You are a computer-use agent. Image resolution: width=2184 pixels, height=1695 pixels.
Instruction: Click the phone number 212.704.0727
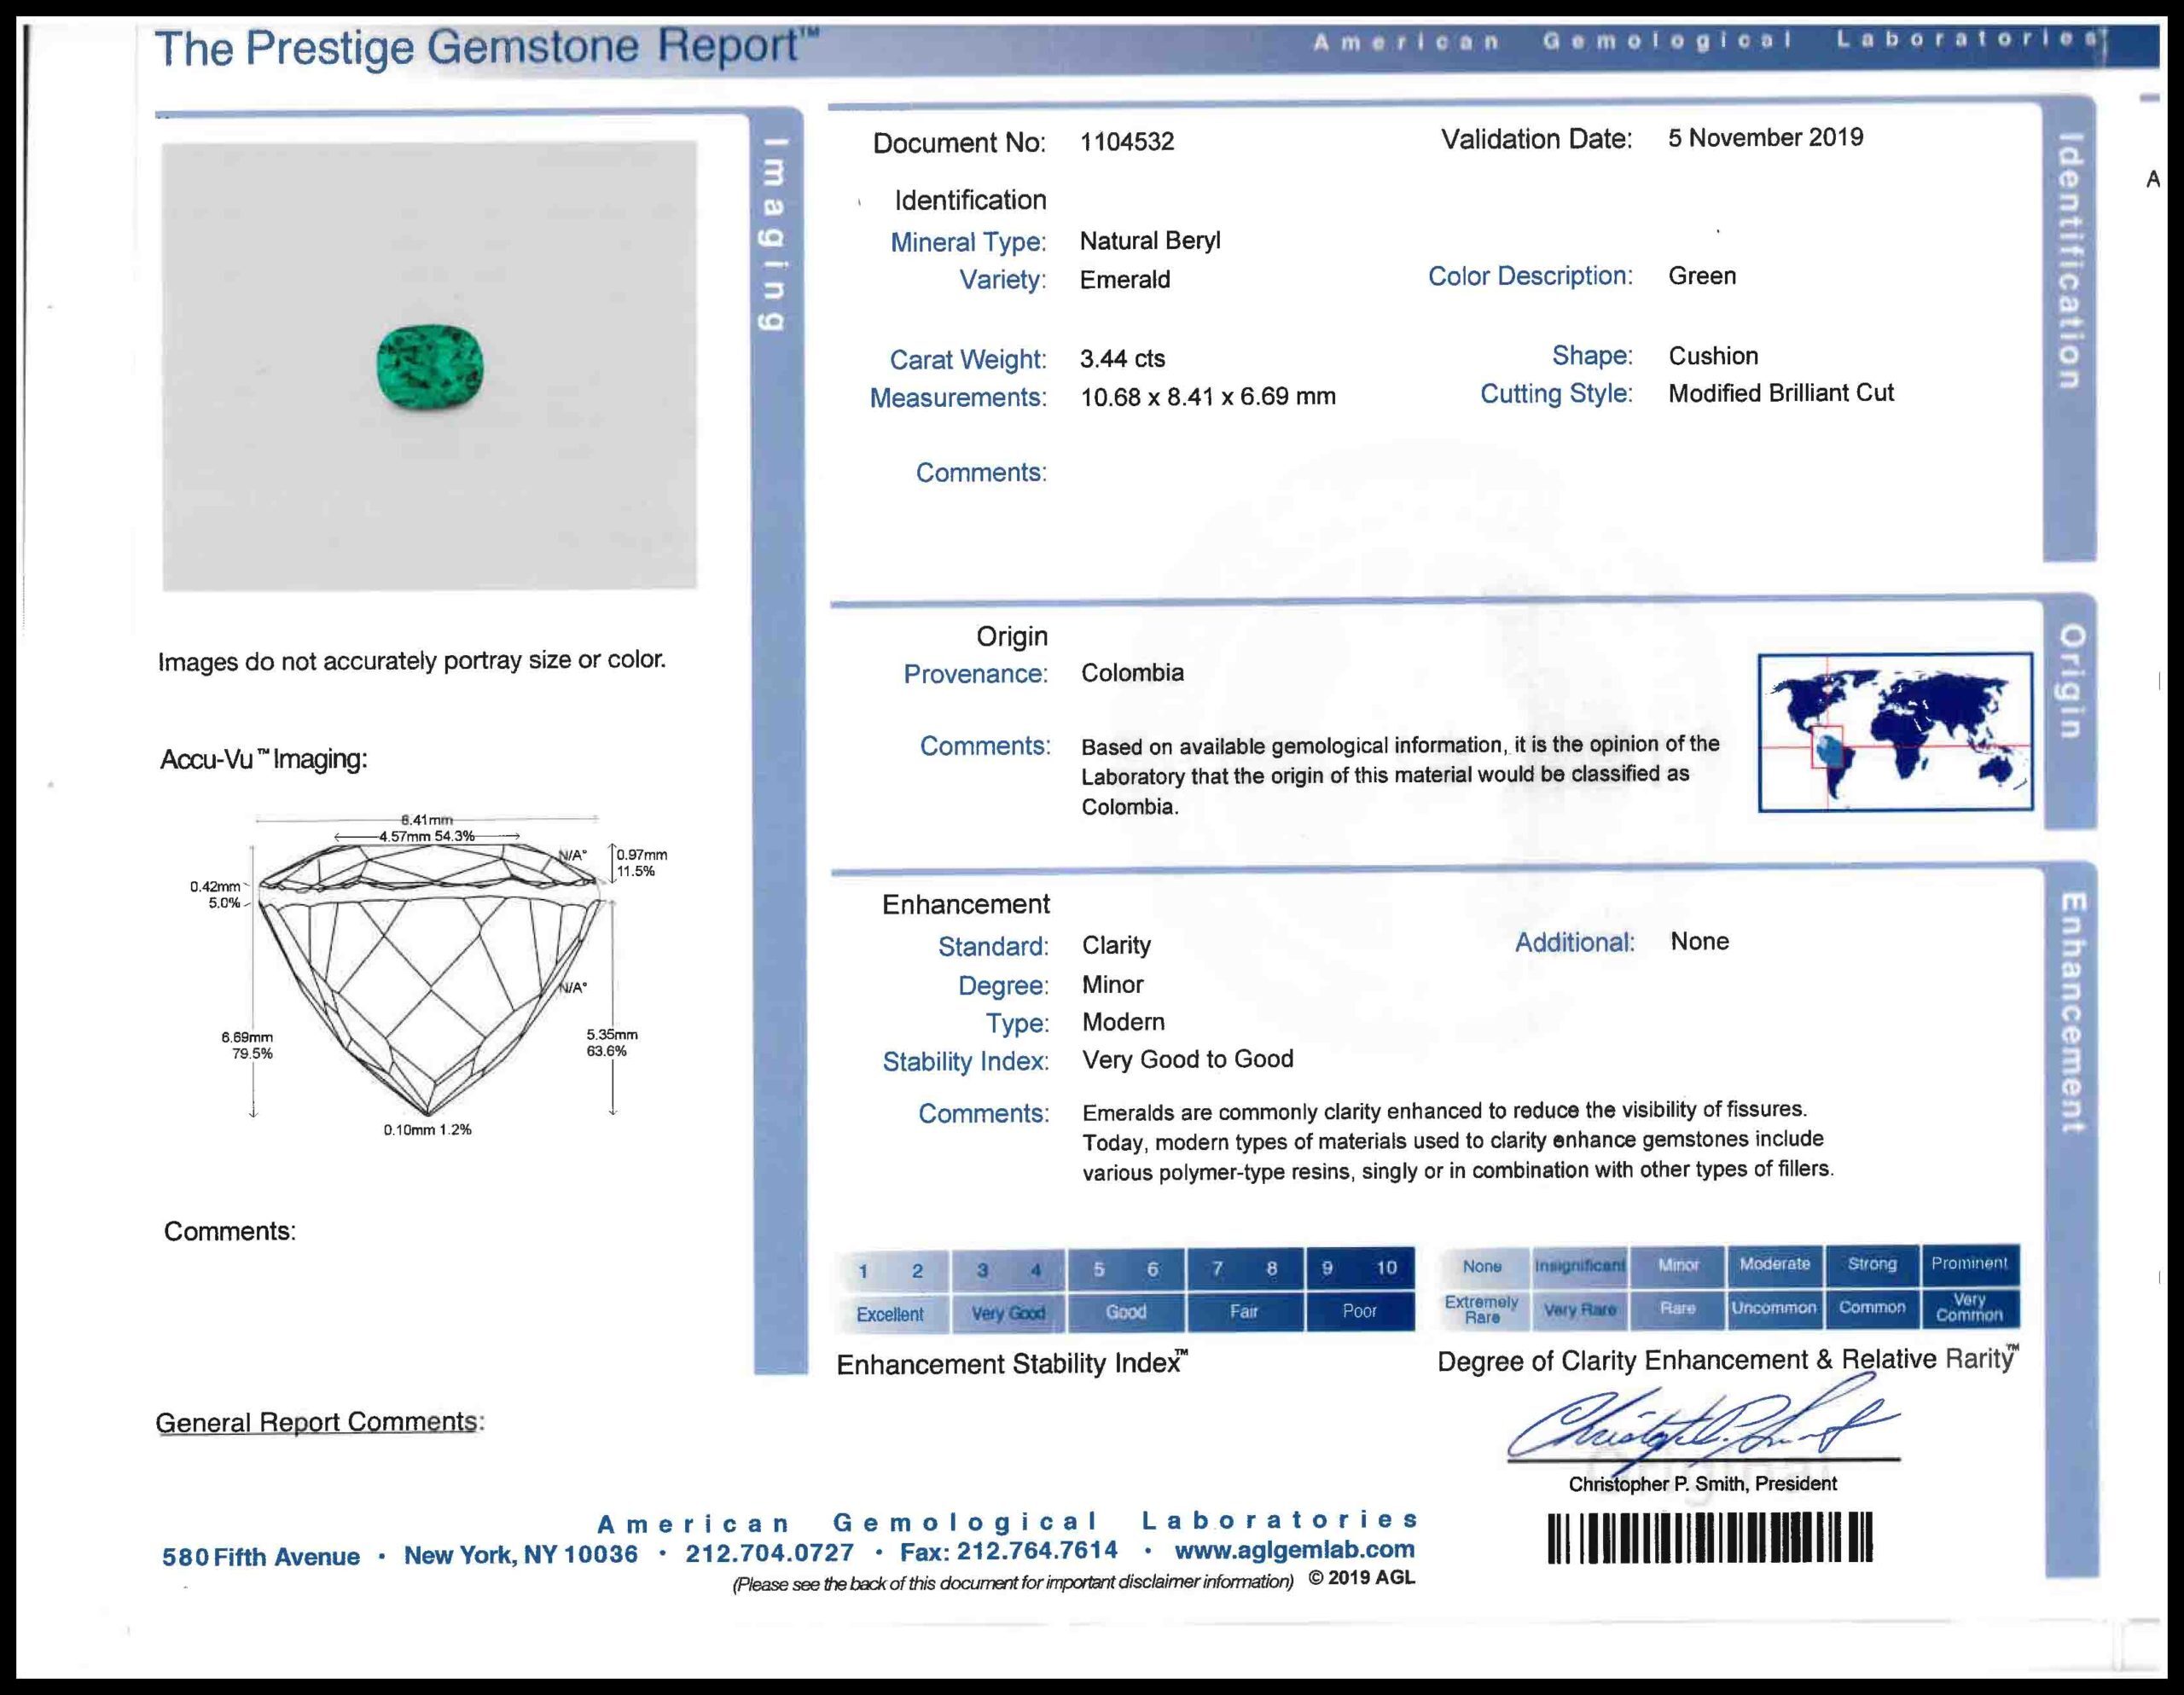tap(770, 1552)
